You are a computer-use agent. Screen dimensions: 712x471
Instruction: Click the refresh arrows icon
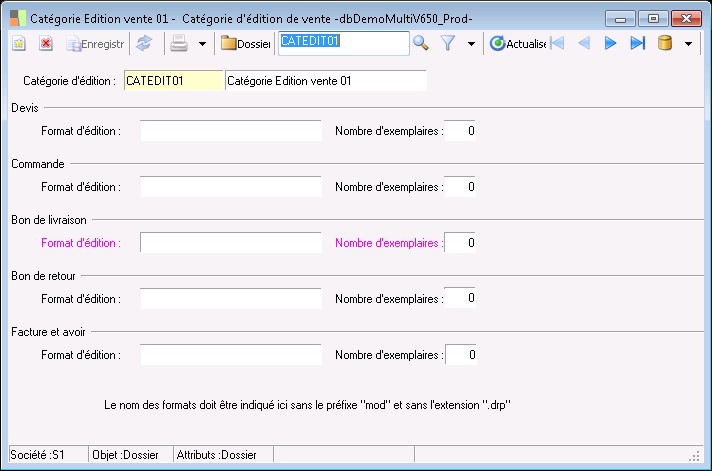point(144,44)
